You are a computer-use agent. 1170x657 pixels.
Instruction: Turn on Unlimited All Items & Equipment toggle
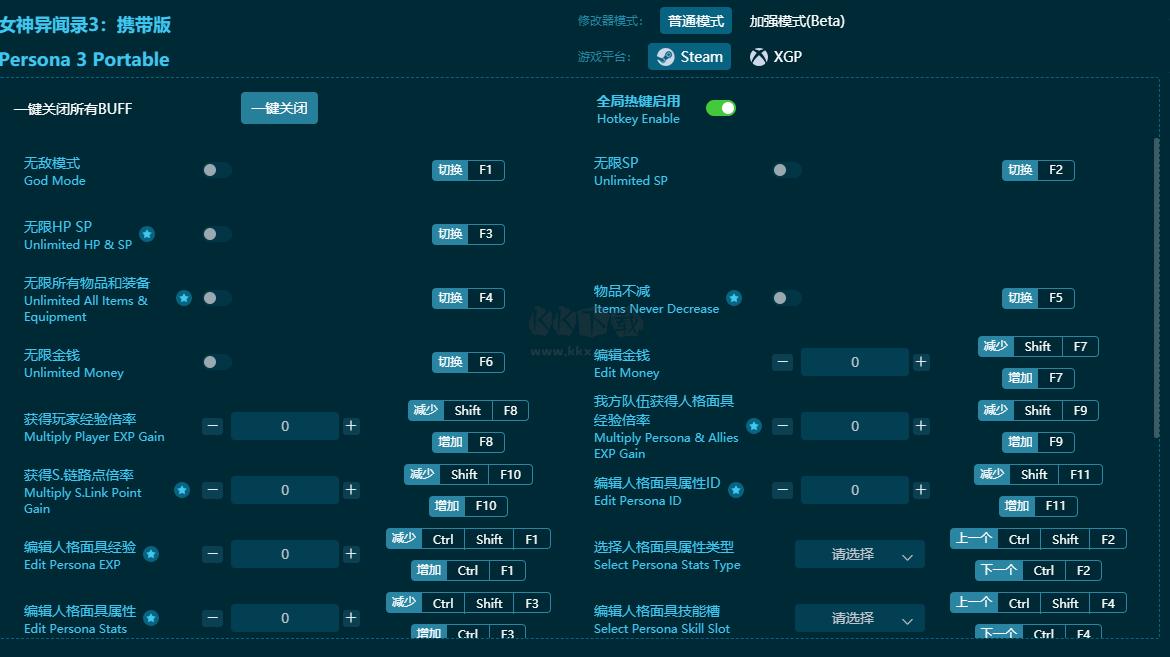click(216, 298)
